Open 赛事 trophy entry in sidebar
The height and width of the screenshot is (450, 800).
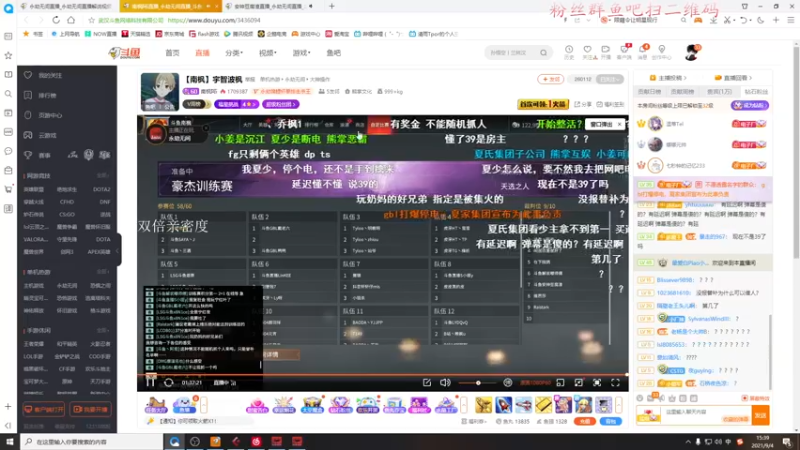(38, 155)
